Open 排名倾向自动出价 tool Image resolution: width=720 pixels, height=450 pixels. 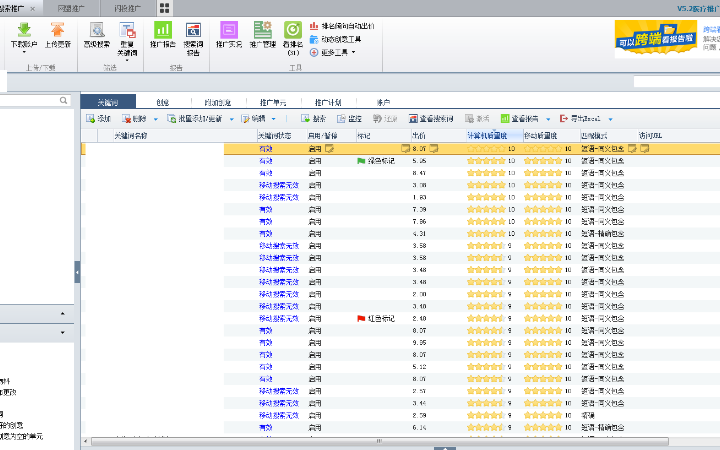point(342,26)
